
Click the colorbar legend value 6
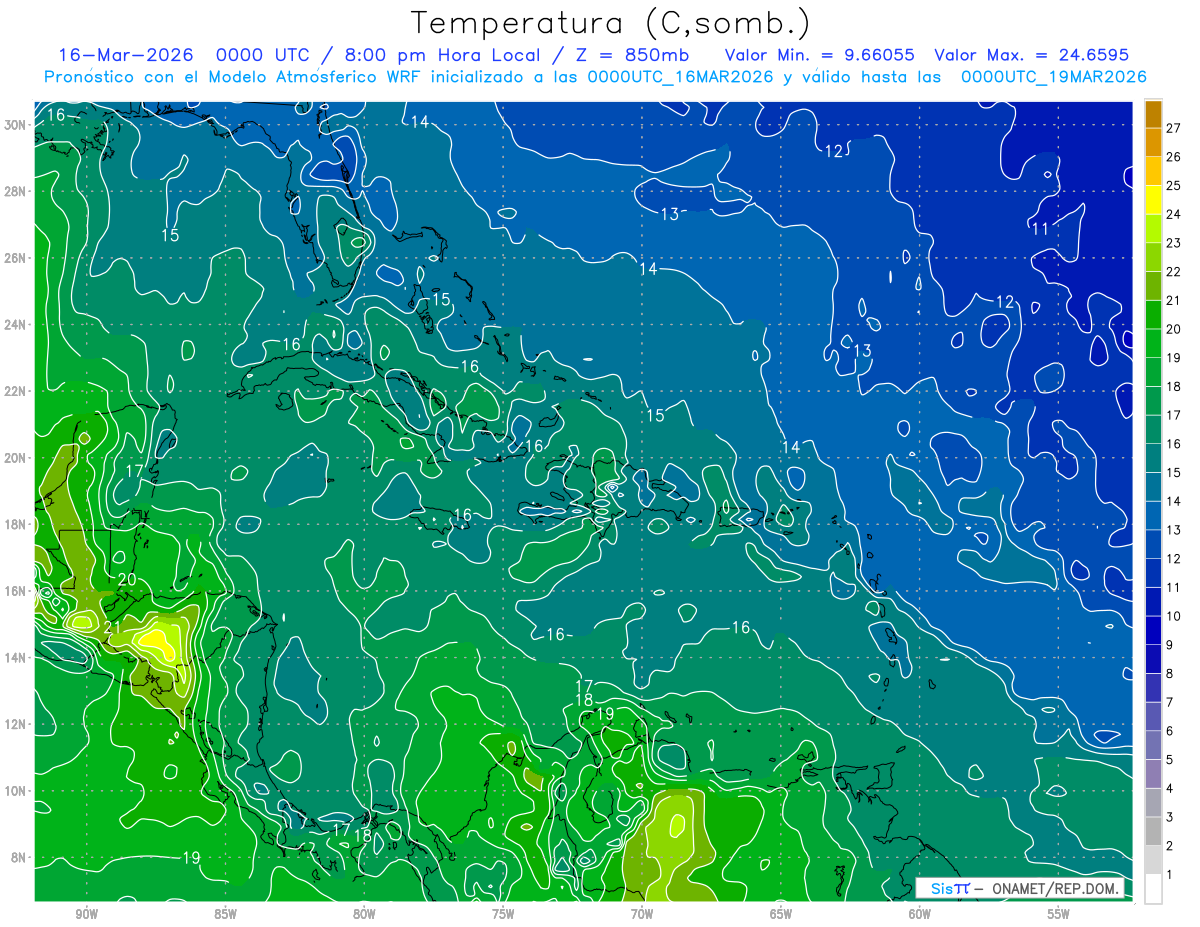click(1170, 731)
